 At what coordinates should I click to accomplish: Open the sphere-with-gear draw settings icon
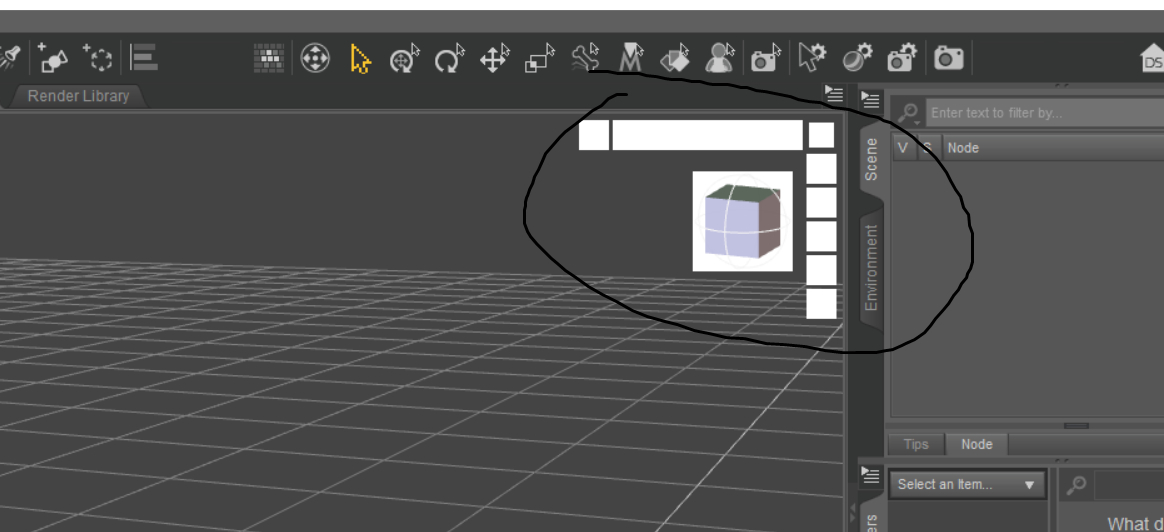(x=857, y=58)
